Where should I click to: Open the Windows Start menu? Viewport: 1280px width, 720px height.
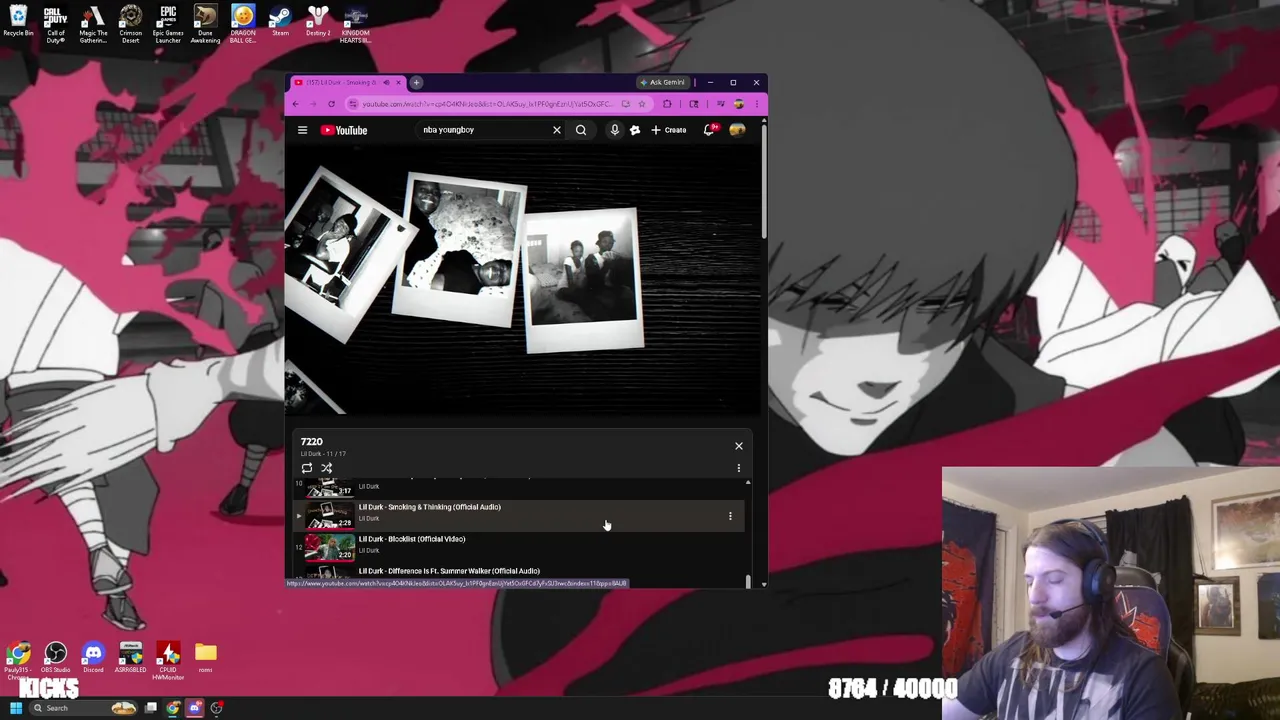pos(15,708)
